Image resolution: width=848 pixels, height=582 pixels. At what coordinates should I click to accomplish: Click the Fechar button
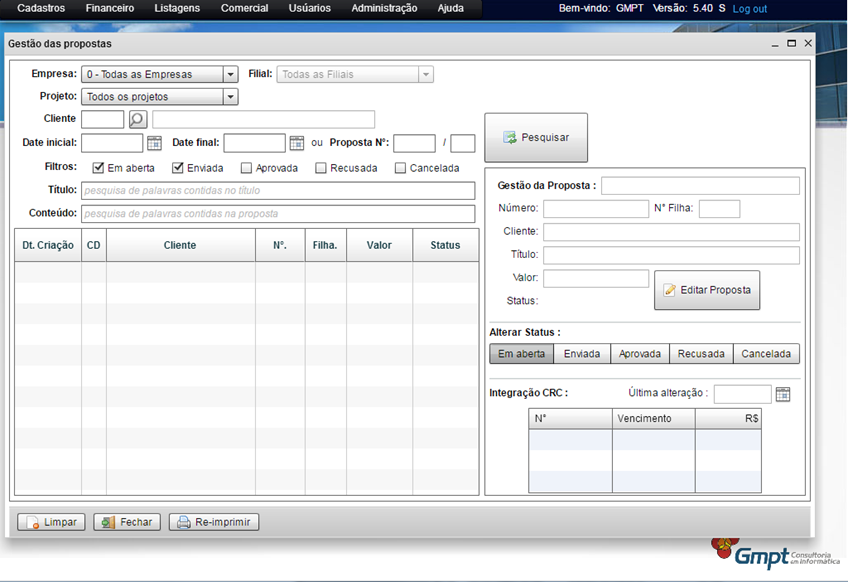click(x=127, y=522)
